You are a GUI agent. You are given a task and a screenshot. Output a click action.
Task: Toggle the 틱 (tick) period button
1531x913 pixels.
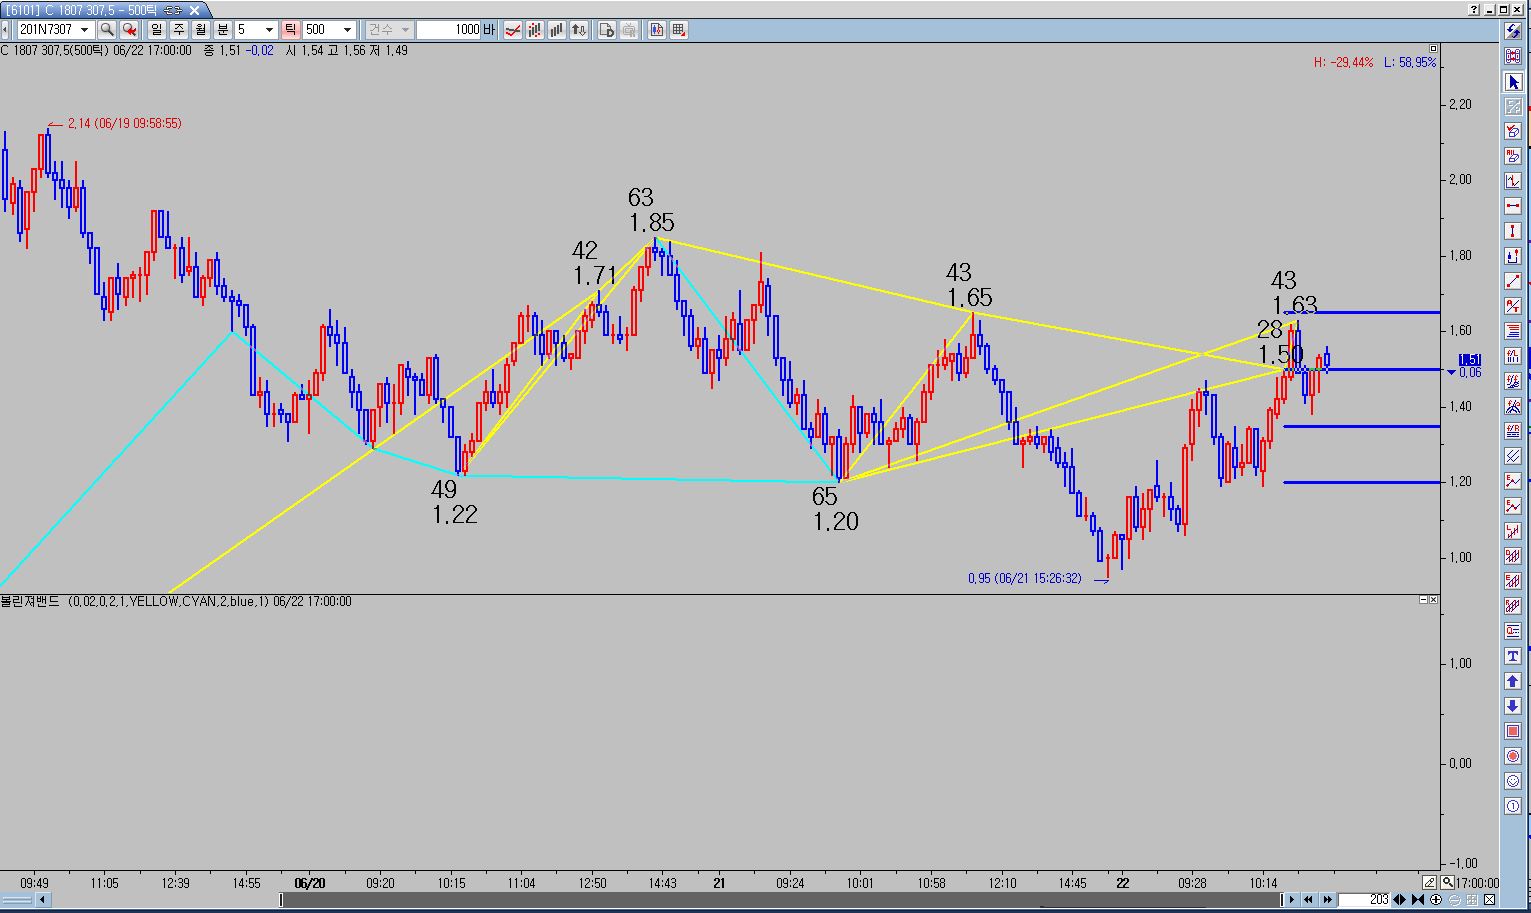point(290,30)
